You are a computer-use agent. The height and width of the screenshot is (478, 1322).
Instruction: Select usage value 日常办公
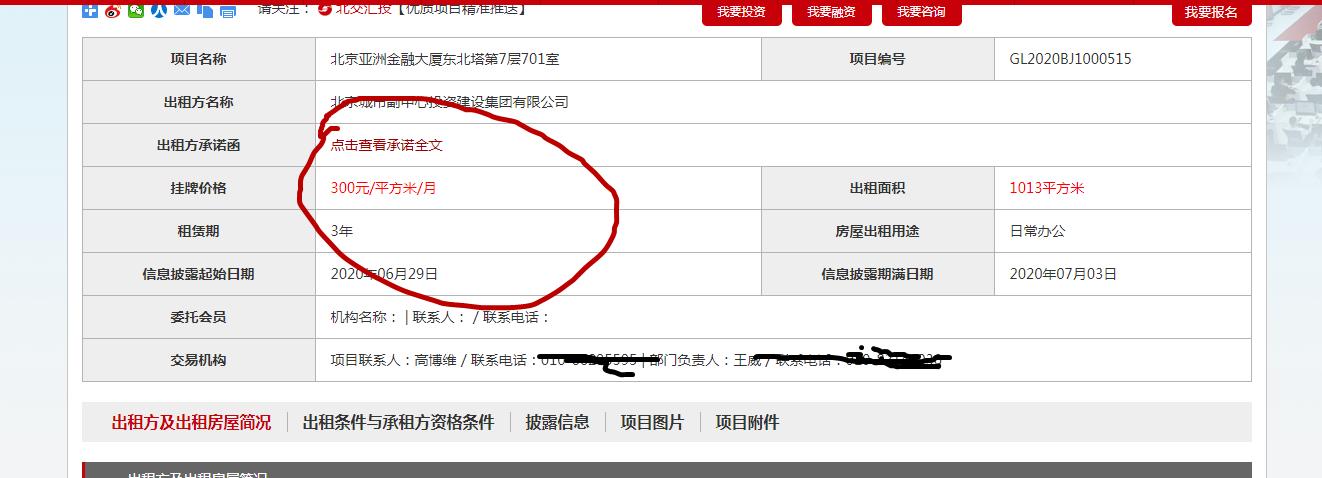[1038, 231]
